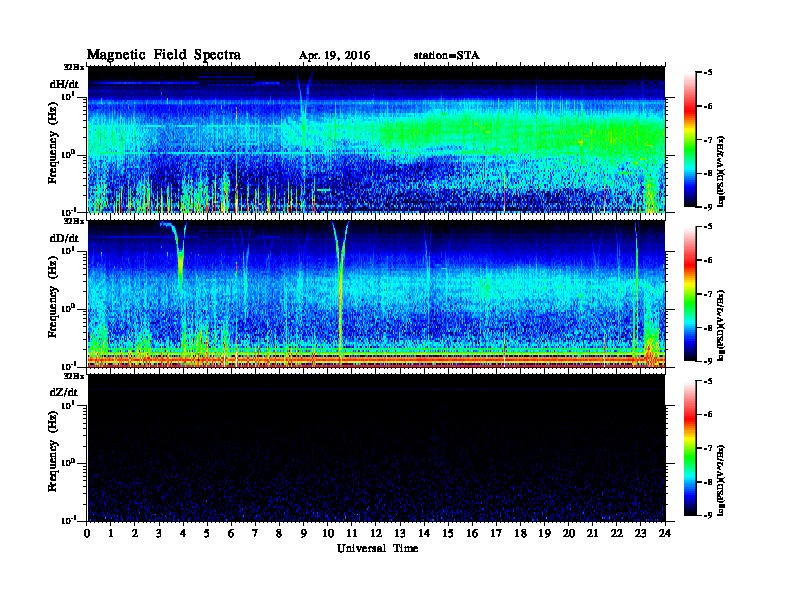Screen dimensions: 792x612
Task: Click hour tick label "19" on time axis
Action: (544, 533)
